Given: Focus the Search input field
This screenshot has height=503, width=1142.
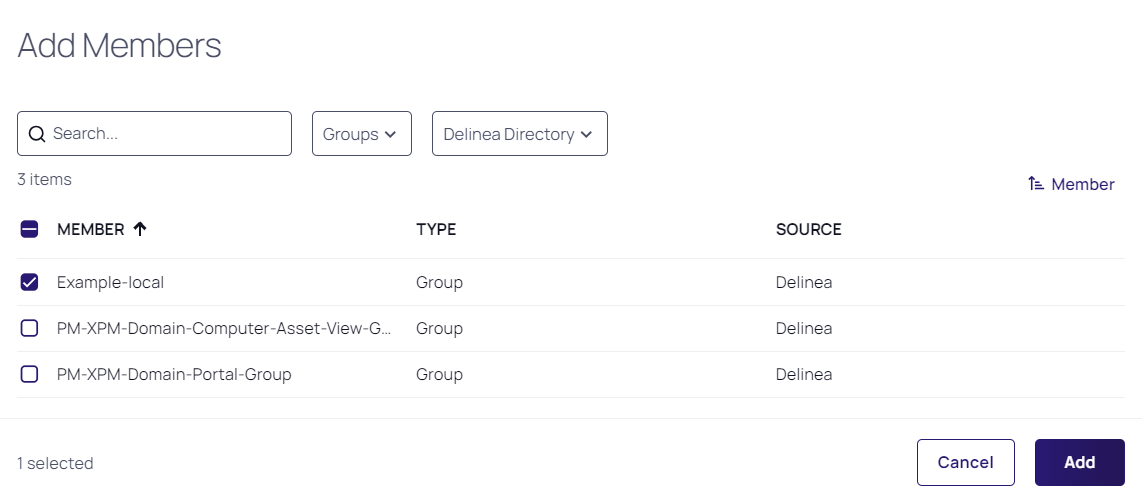Looking at the screenshot, I should click(x=165, y=134).
